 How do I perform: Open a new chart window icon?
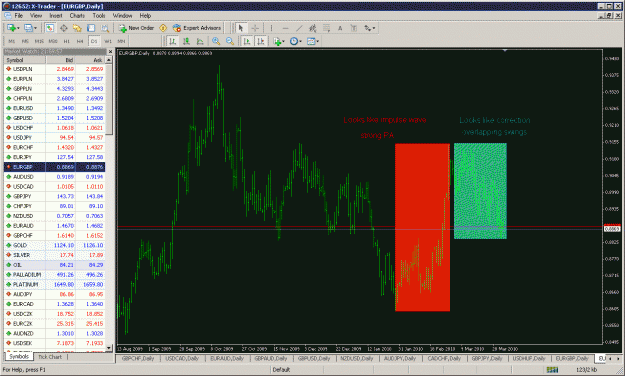click(x=11, y=28)
